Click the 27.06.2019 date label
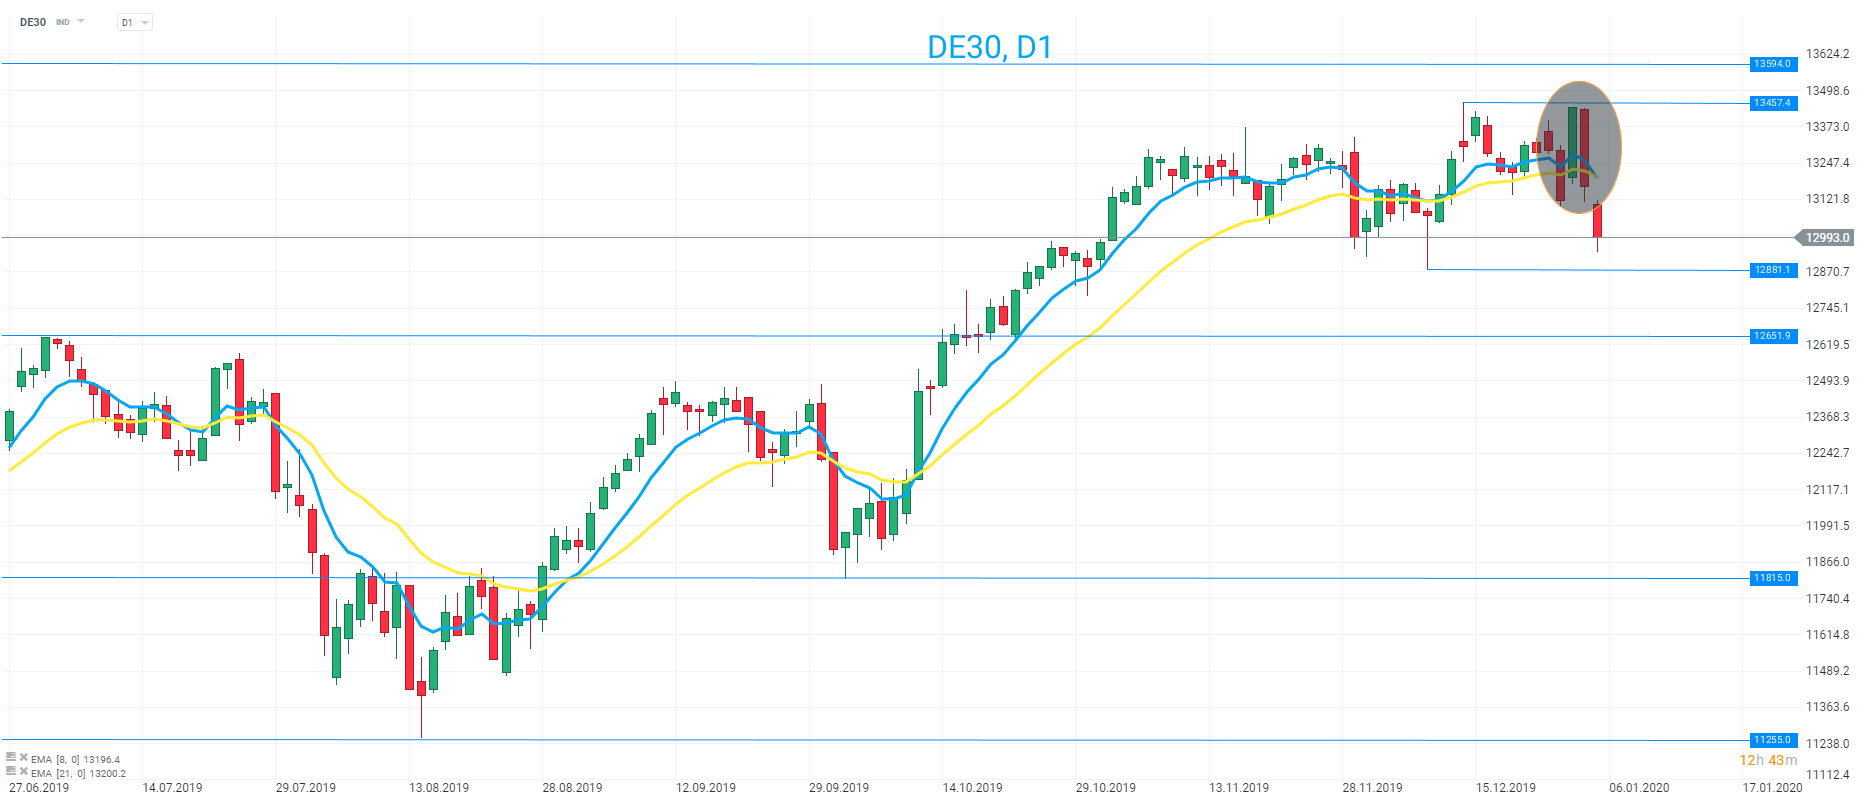Viewport: 1866px width, 805px height. (x=40, y=788)
